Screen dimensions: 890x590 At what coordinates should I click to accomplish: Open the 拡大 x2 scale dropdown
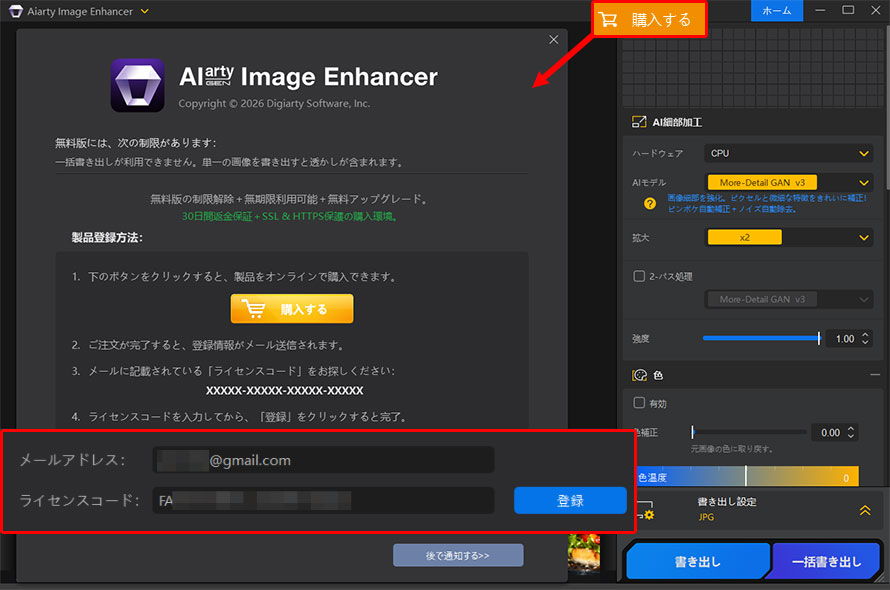[x=789, y=237]
